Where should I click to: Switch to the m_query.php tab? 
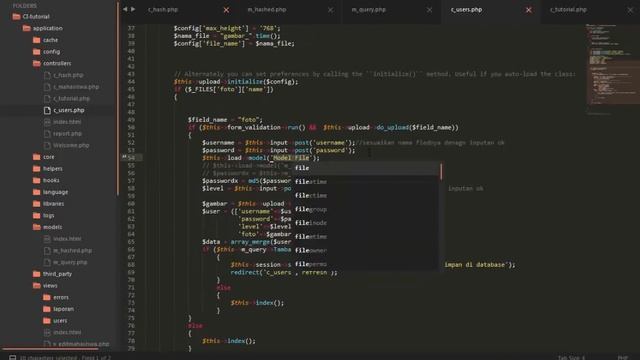(x=369, y=9)
